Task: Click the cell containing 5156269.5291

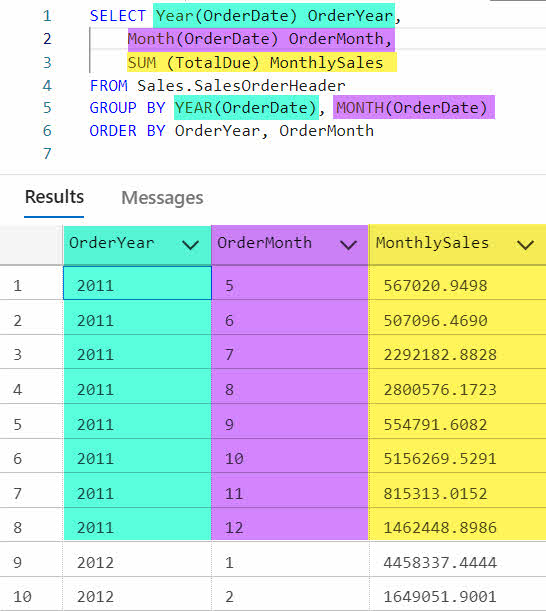Action: pyautogui.click(x=458, y=459)
